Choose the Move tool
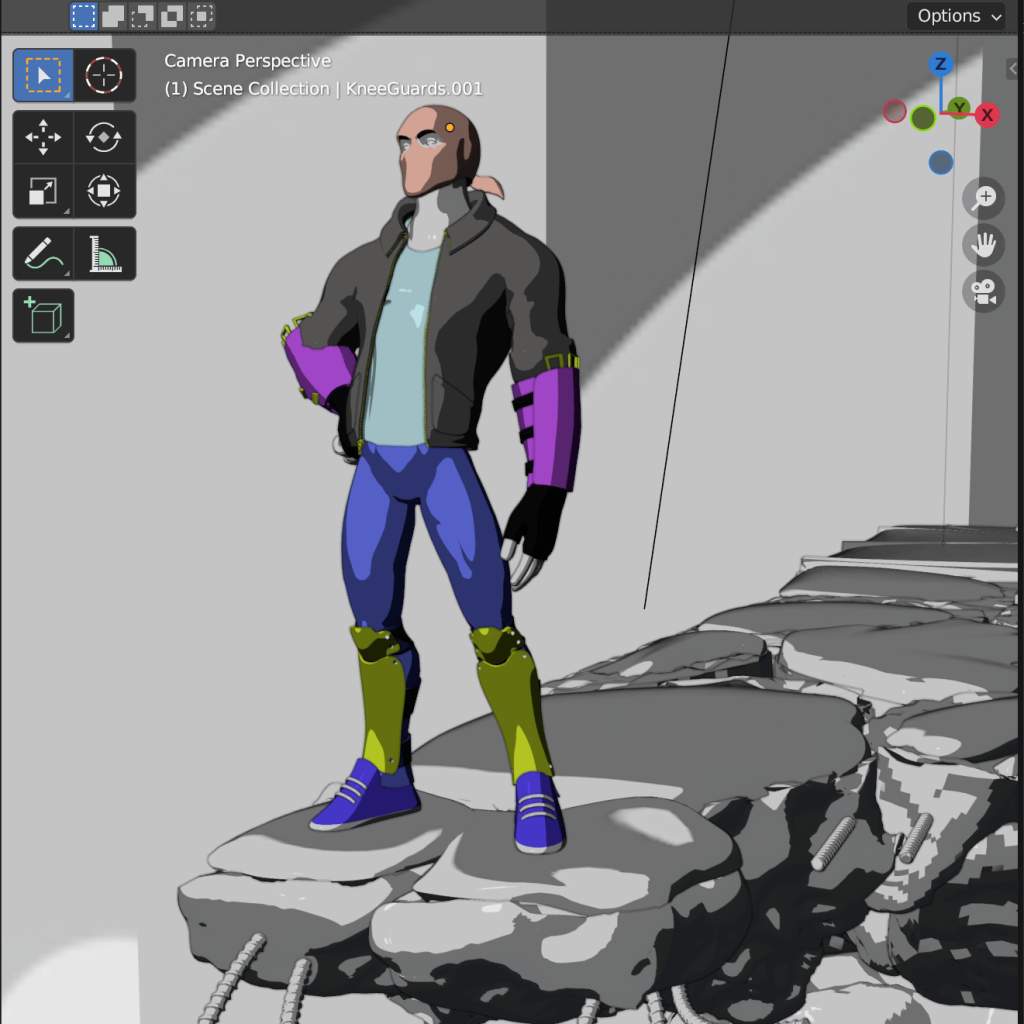The height and width of the screenshot is (1024, 1024). pos(43,137)
